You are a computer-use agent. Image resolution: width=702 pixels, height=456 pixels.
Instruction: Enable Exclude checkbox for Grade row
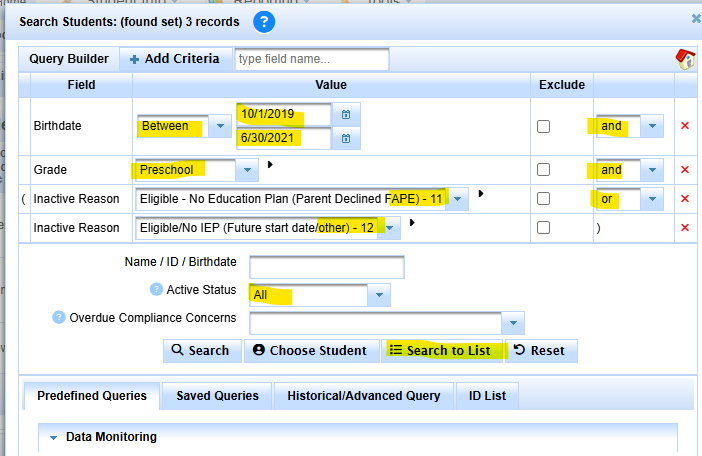(543, 170)
